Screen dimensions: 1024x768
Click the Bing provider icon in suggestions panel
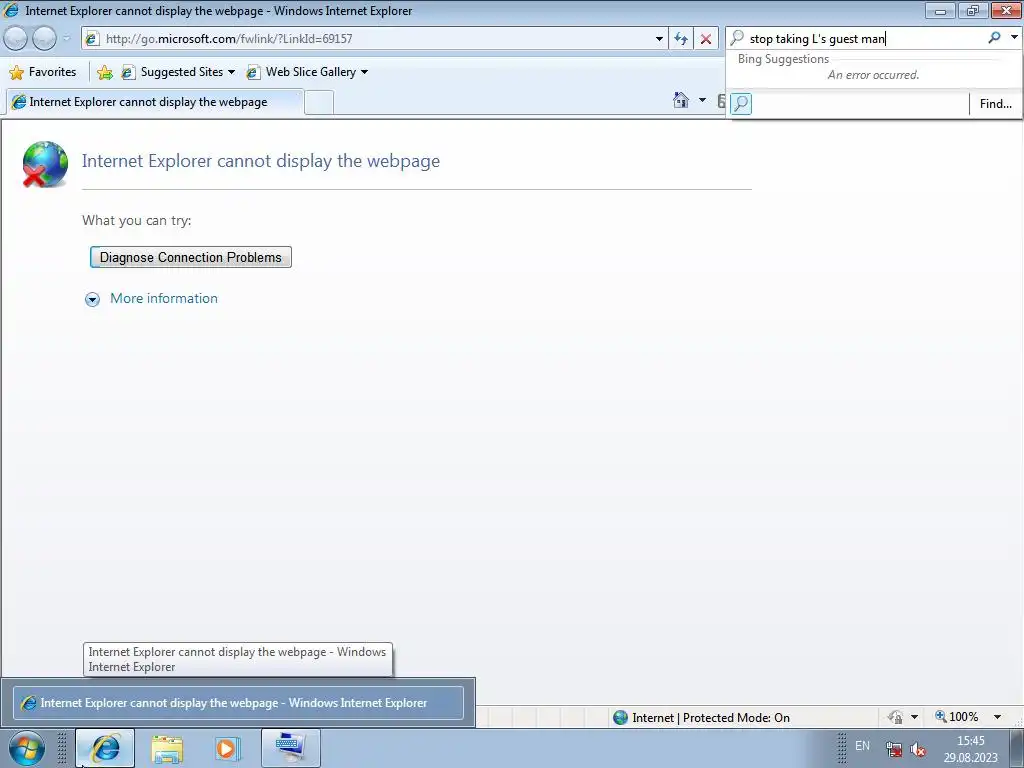click(741, 103)
